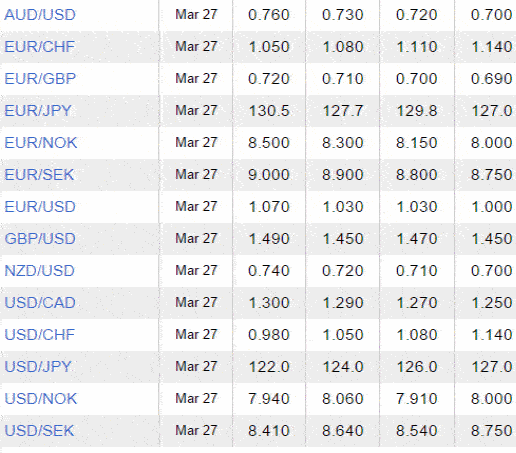Open the EUR/NOK currency link

coord(41,143)
